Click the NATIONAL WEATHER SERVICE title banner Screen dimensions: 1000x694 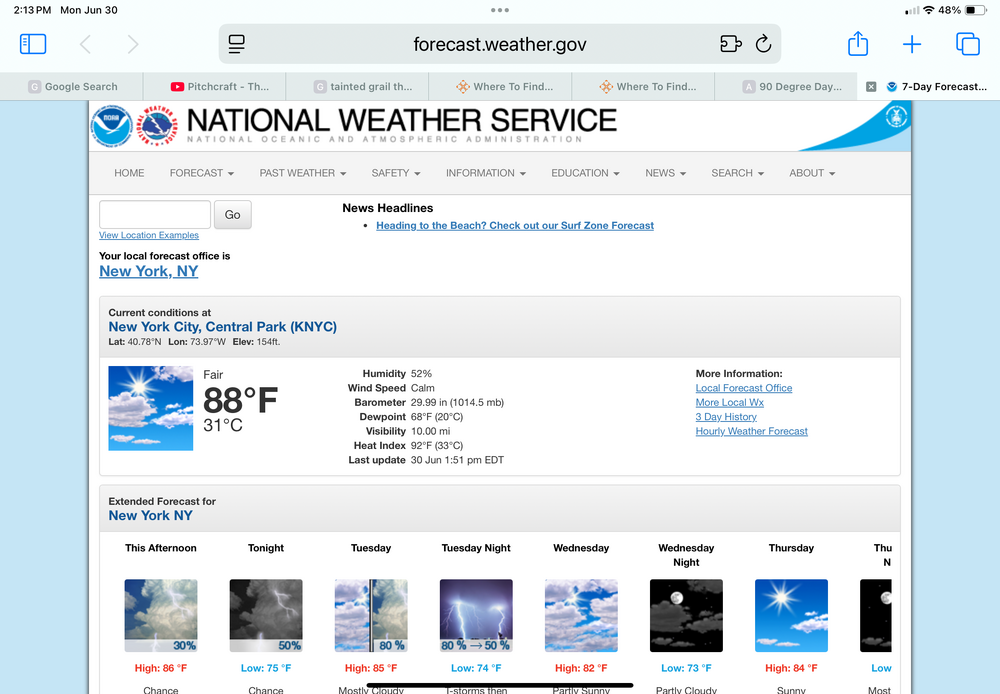[402, 125]
